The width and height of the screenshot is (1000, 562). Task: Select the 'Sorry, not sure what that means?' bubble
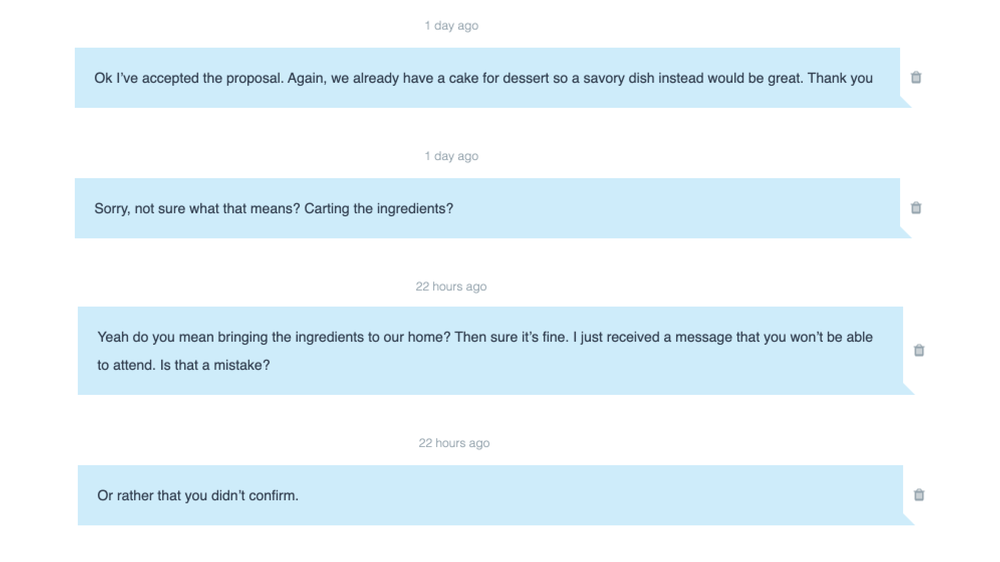487,208
